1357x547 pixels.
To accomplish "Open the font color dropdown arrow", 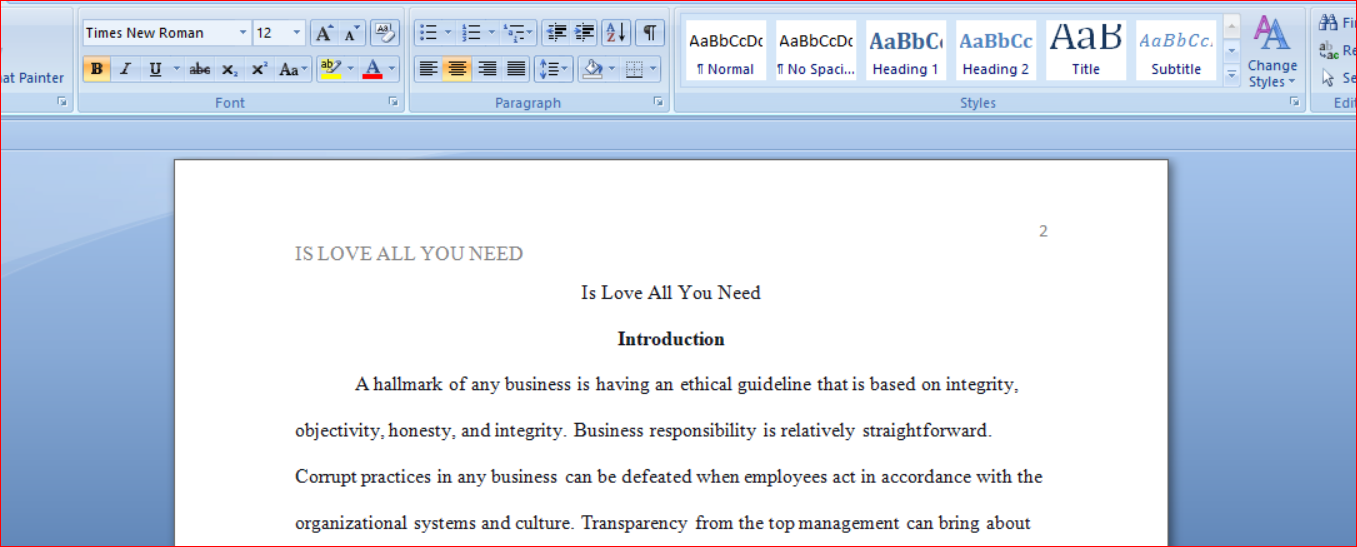I will [x=392, y=69].
